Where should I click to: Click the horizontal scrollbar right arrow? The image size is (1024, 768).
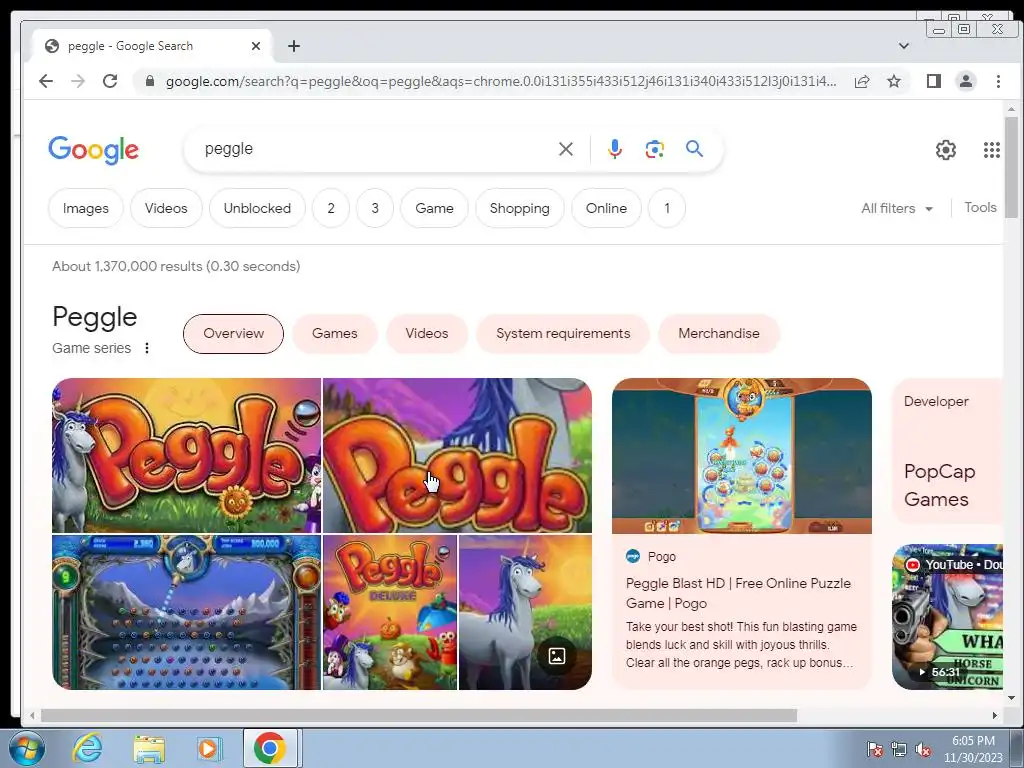coord(995,715)
